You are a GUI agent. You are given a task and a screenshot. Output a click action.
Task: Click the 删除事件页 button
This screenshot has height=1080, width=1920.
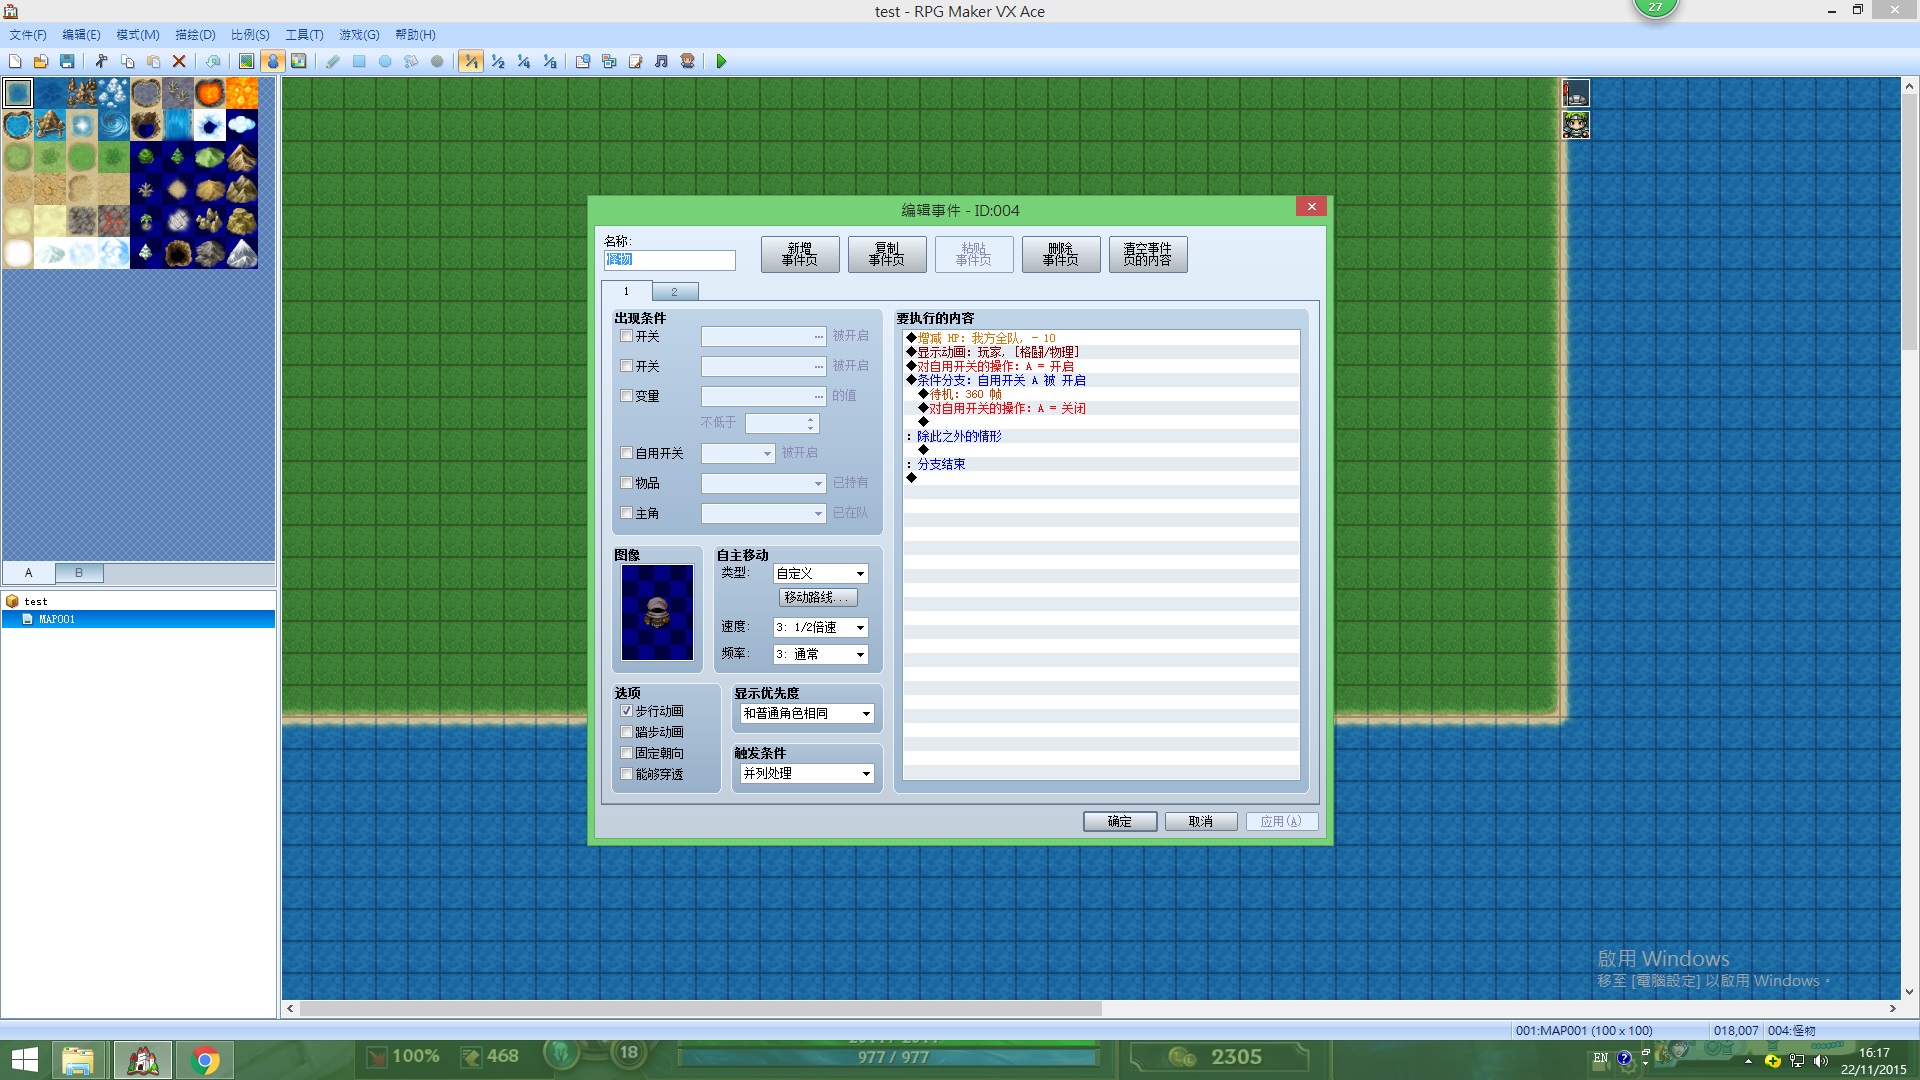point(1061,254)
